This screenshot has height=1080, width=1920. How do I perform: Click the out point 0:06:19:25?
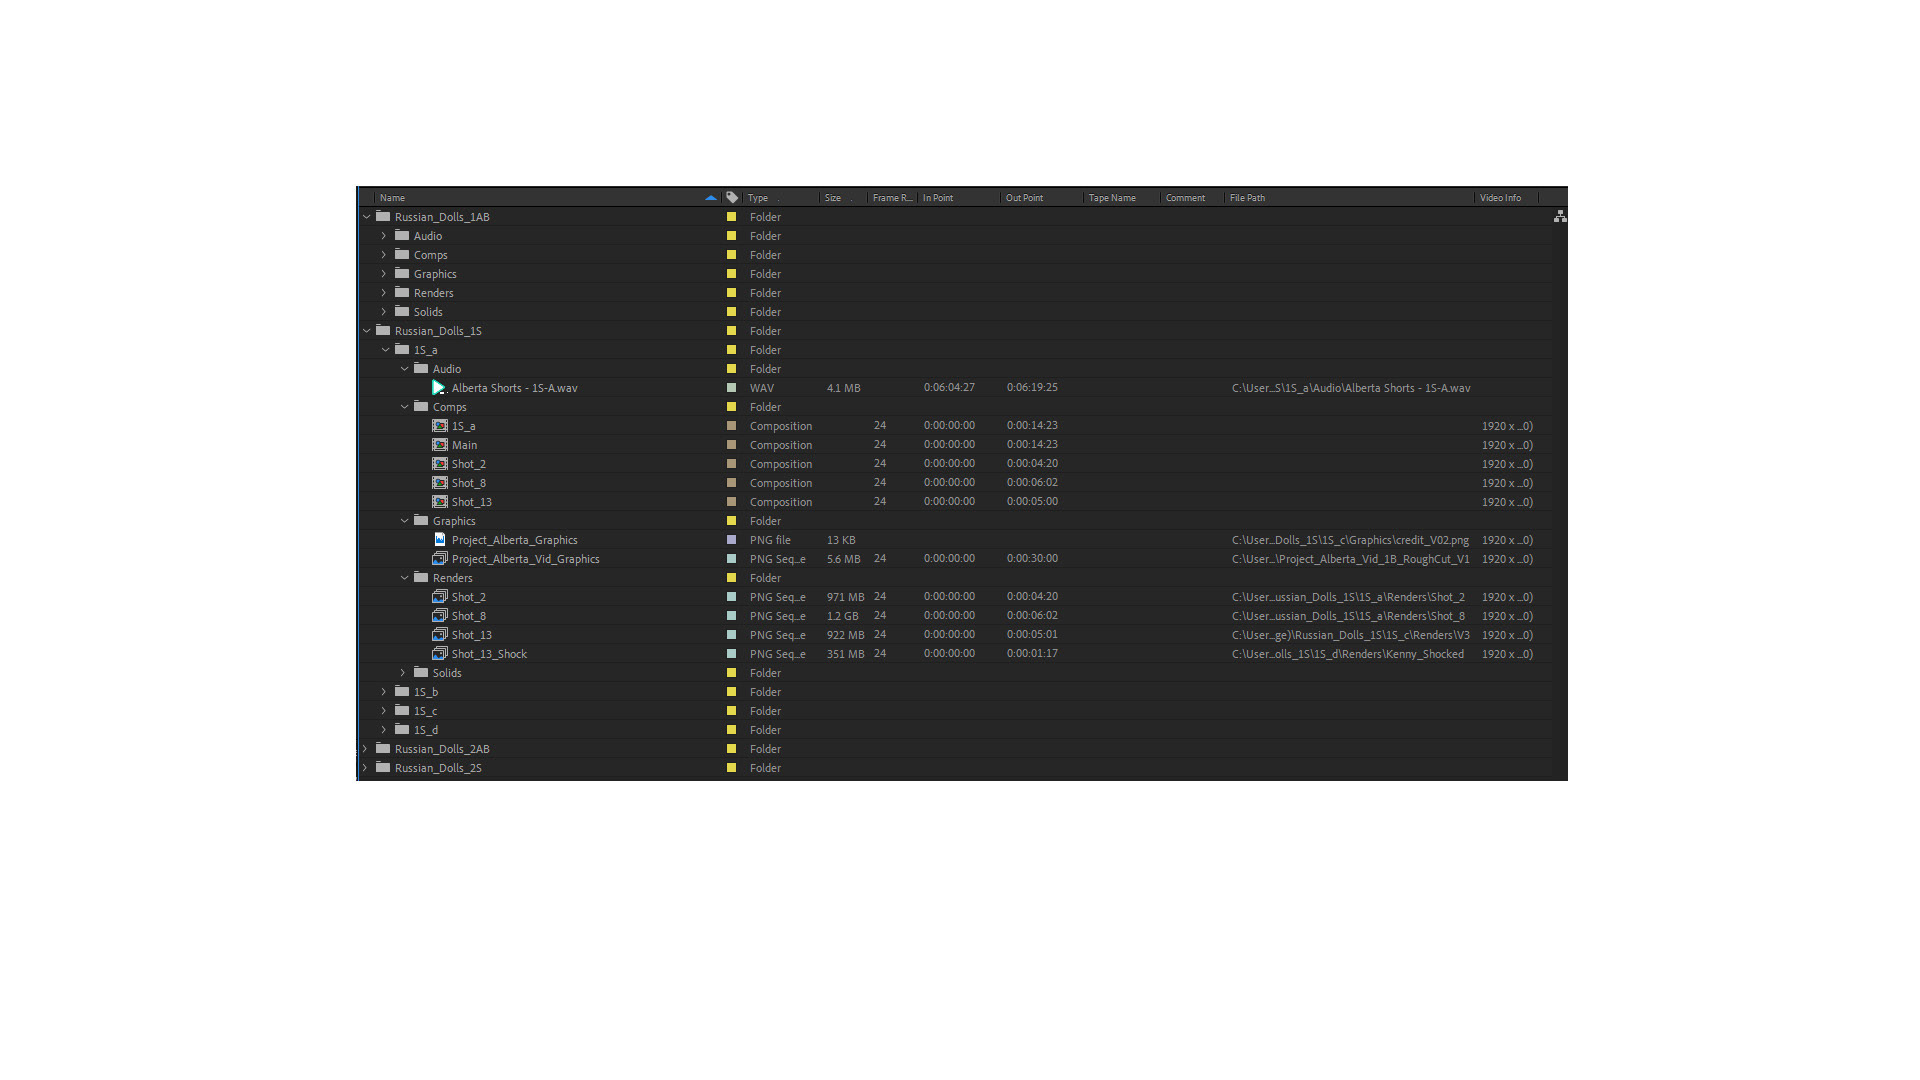(x=1032, y=387)
